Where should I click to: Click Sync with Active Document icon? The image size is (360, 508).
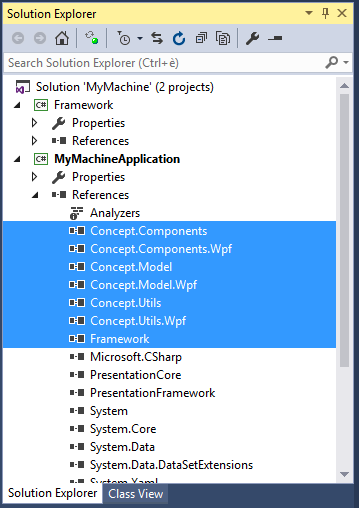(x=157, y=38)
